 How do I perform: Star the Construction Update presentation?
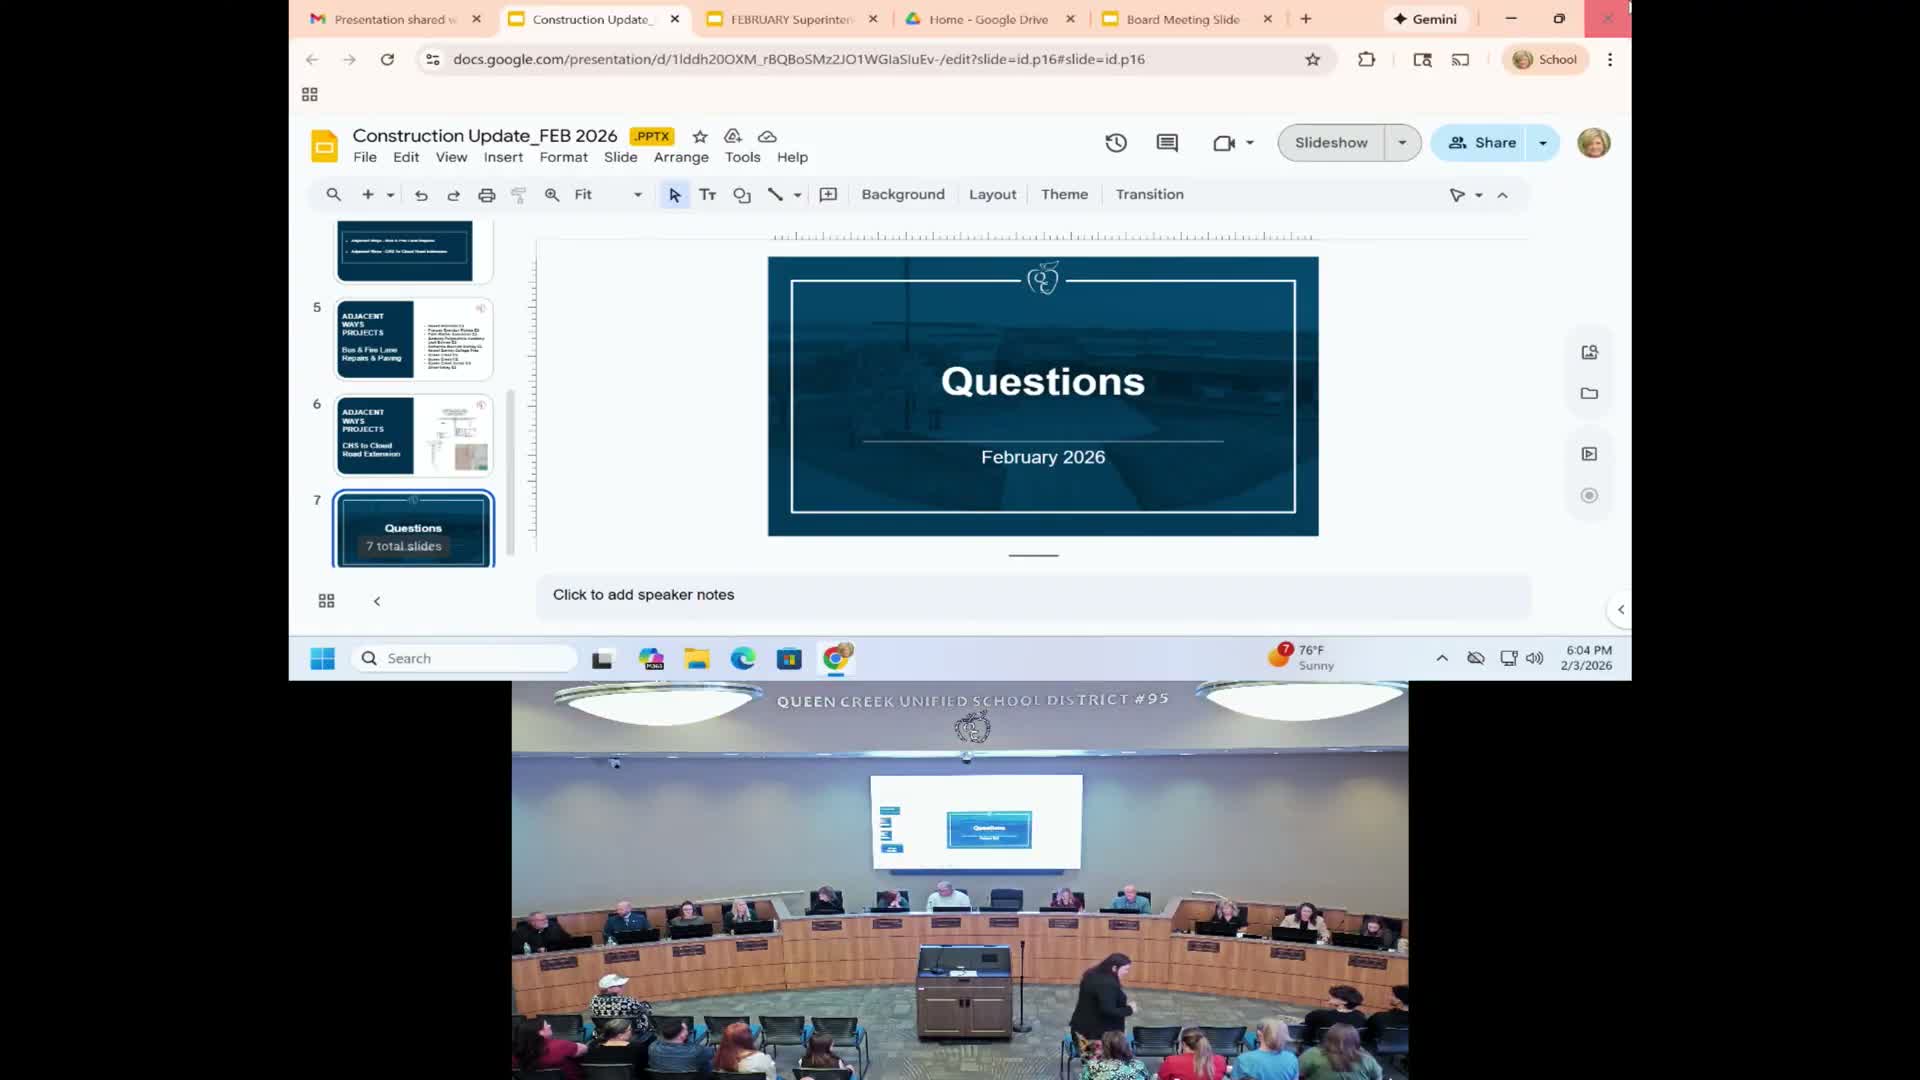[x=700, y=136]
